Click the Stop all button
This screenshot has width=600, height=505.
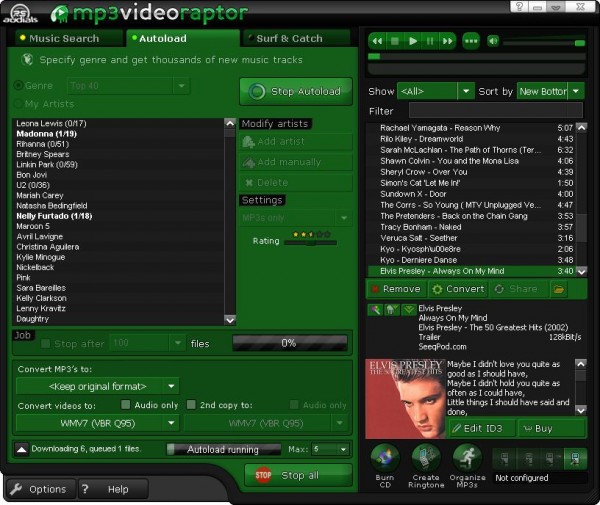[x=298, y=475]
